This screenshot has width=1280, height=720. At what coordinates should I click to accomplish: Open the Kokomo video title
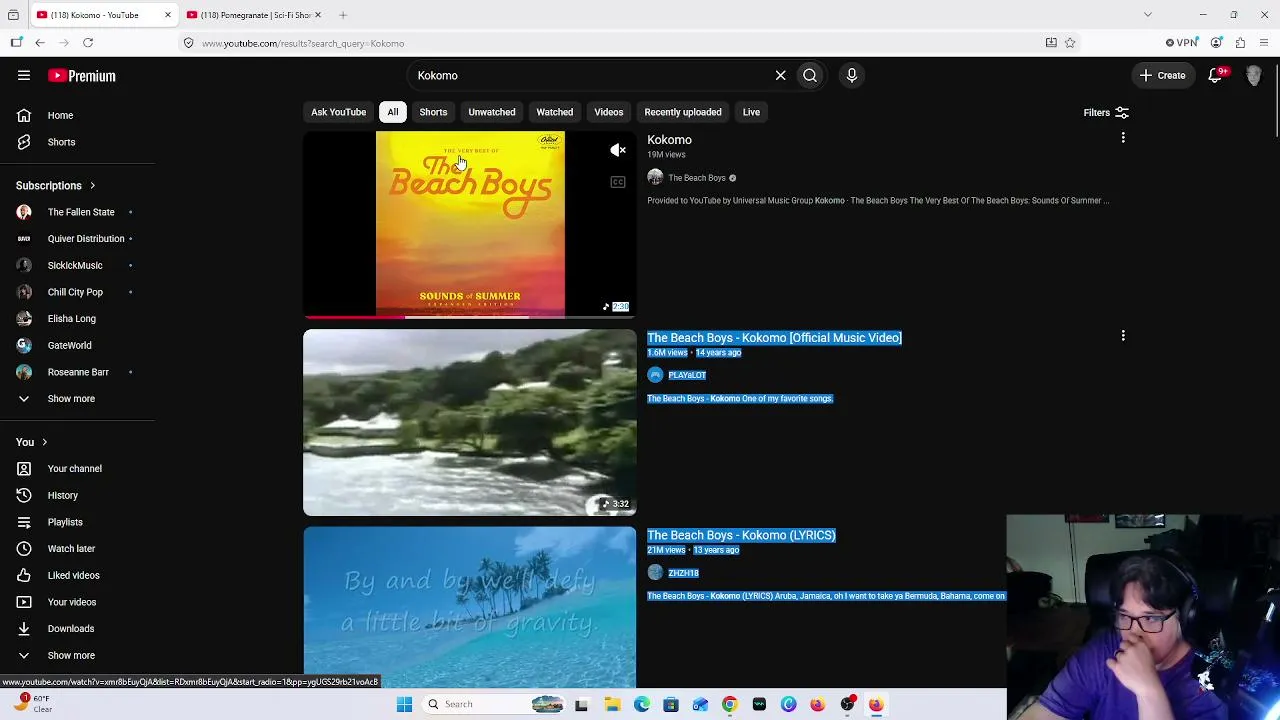point(669,140)
